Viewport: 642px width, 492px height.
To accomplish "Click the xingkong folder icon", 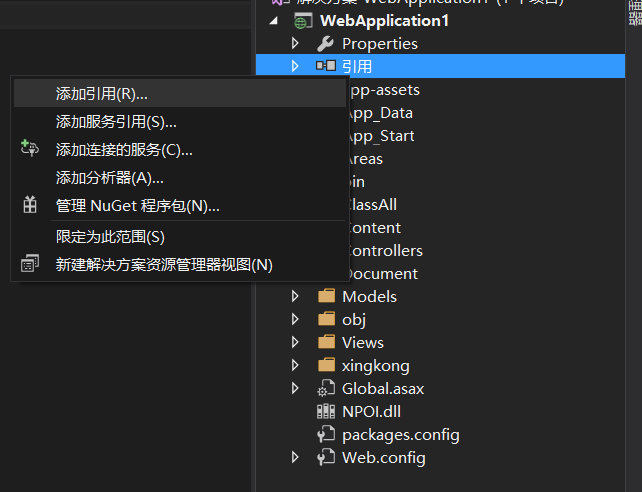I will (326, 364).
